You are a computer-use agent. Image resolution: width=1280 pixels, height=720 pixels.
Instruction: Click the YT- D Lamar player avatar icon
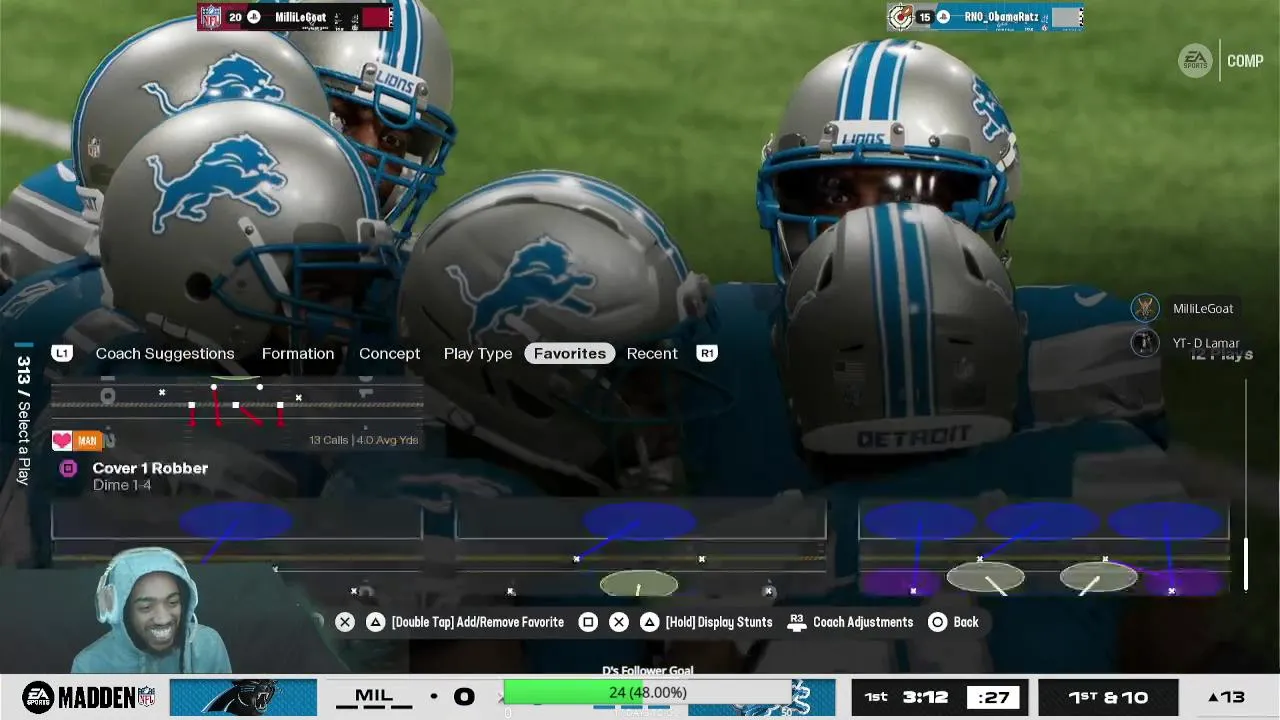click(1145, 343)
